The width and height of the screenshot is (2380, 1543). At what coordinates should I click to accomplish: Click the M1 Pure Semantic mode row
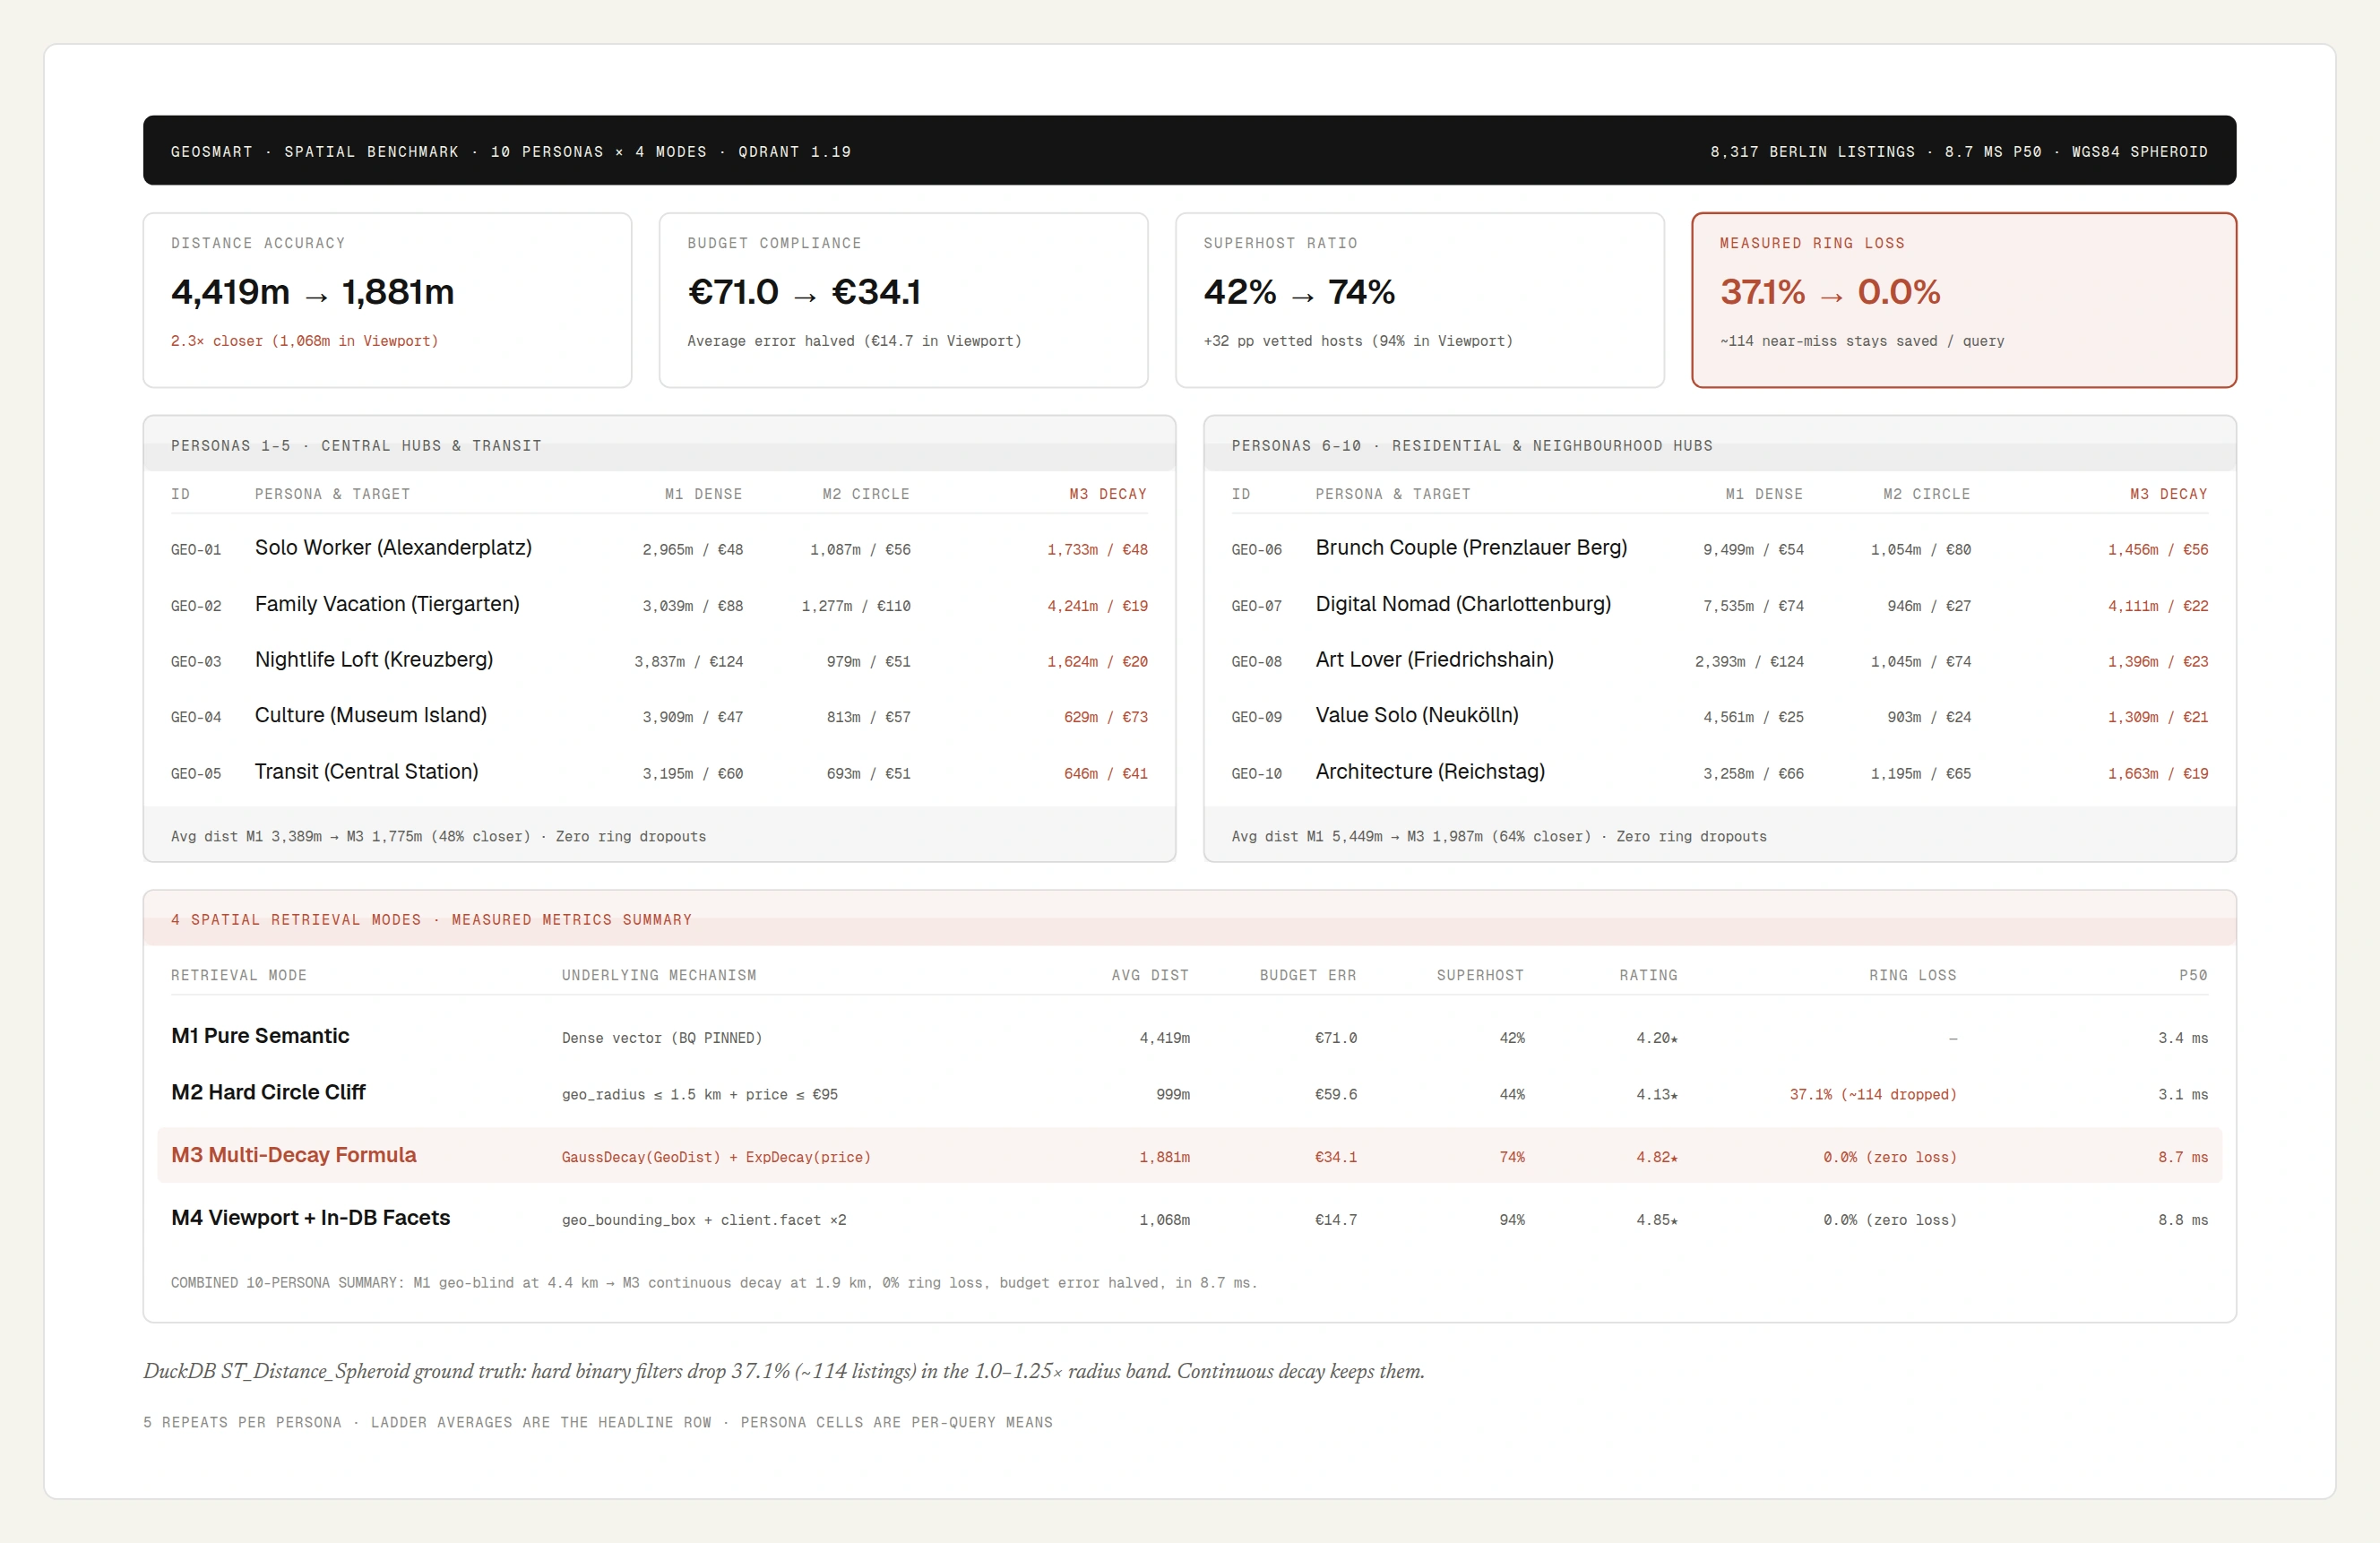click(1189, 1037)
